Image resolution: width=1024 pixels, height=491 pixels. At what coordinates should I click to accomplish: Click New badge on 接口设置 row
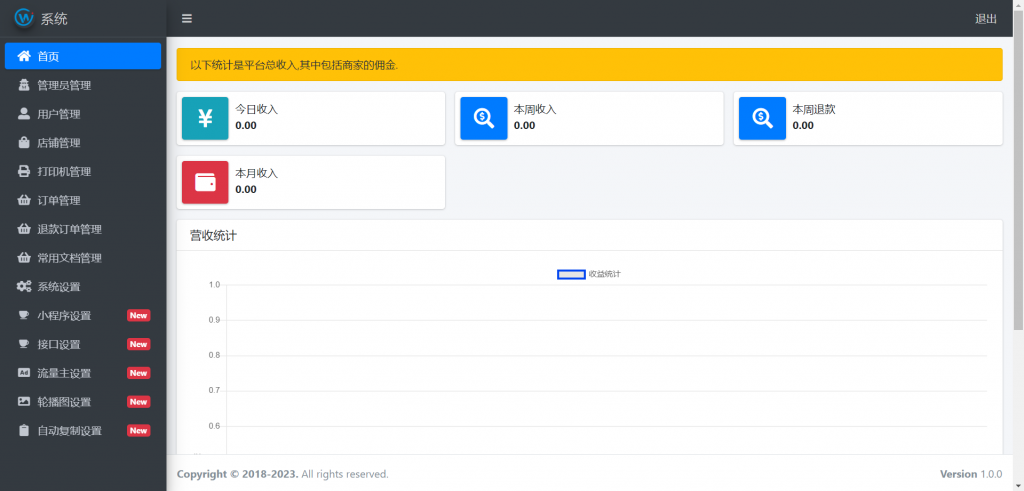[138, 344]
